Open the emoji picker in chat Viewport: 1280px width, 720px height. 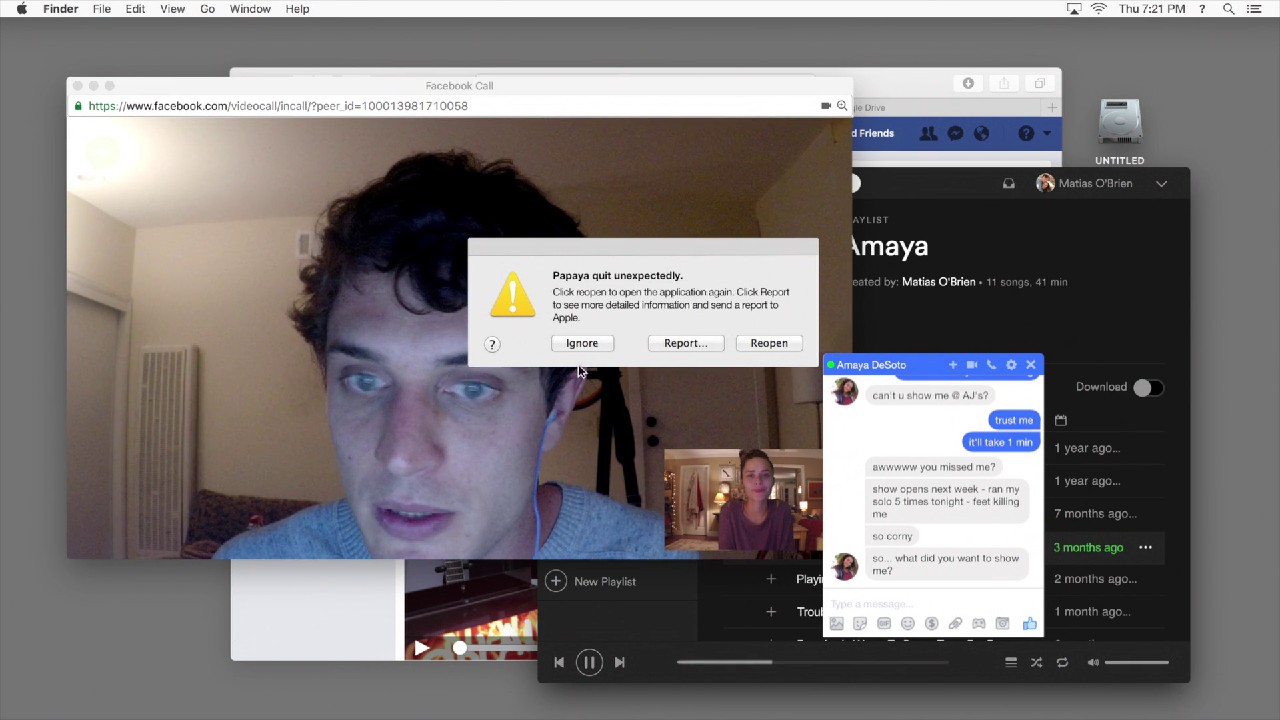(x=908, y=624)
